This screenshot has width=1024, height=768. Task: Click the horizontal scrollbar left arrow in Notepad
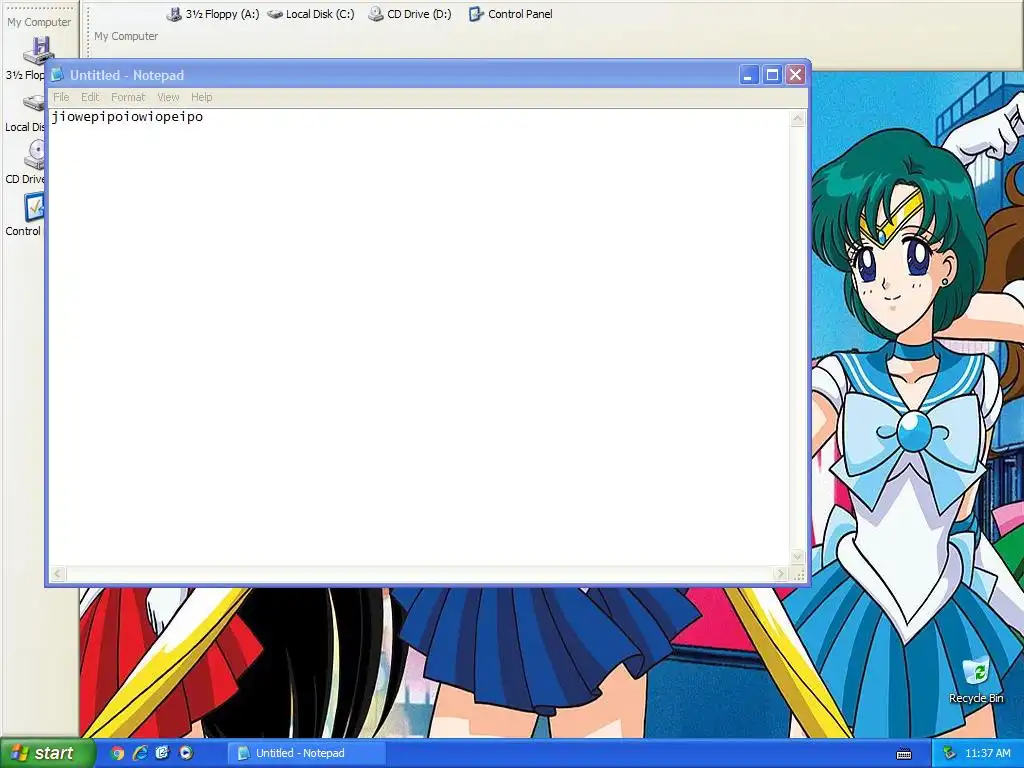(x=57, y=574)
